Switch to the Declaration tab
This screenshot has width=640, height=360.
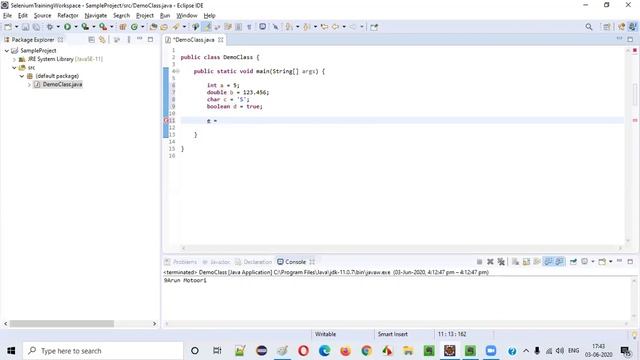(253, 262)
